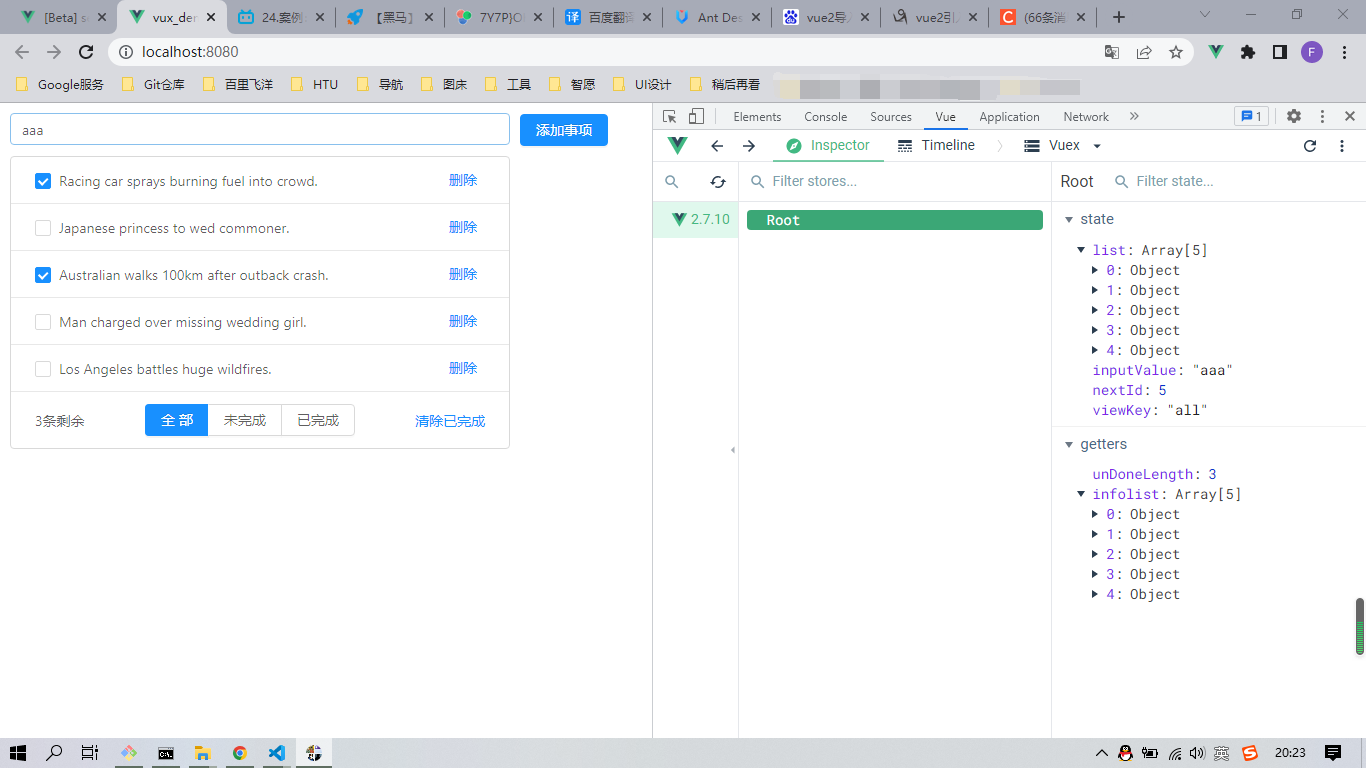
Task: Expand item 0 of infolist getter
Action: 1096,515
